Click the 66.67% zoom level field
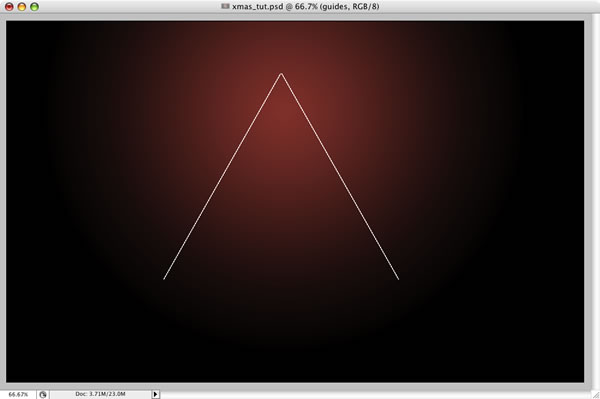This screenshot has height=399, width=600. [18, 394]
